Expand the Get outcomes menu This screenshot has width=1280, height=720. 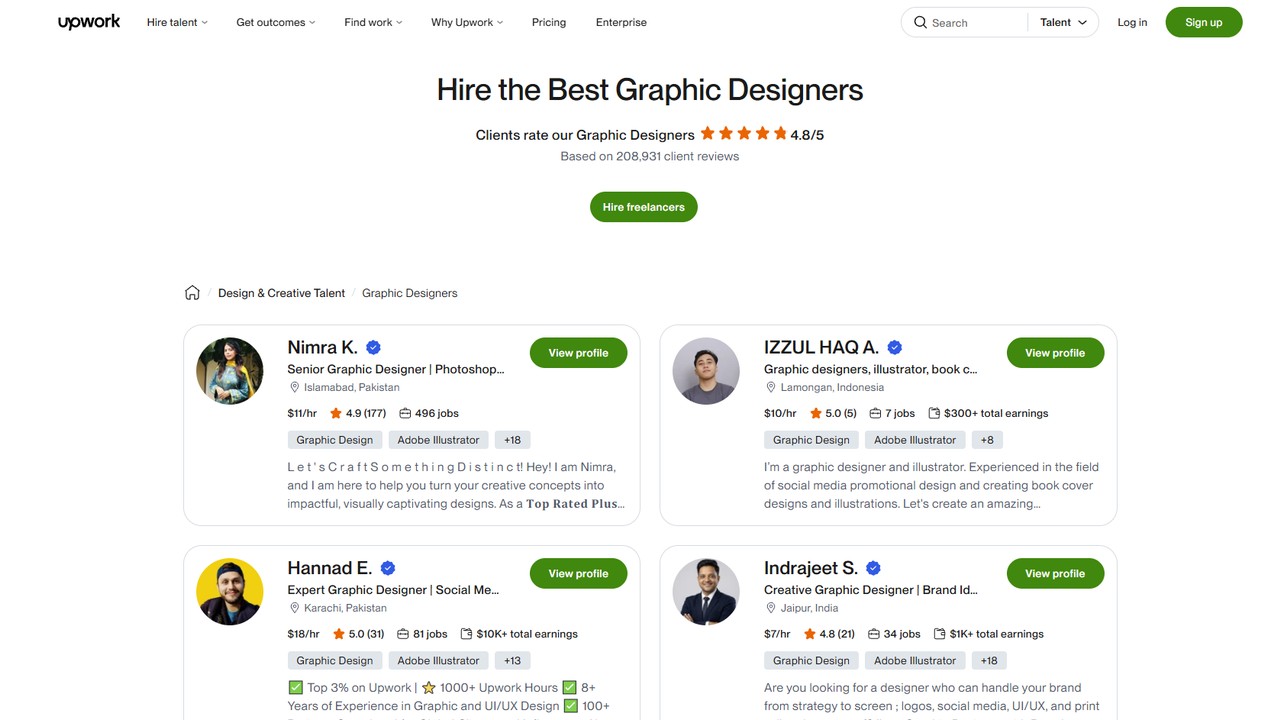(x=275, y=22)
